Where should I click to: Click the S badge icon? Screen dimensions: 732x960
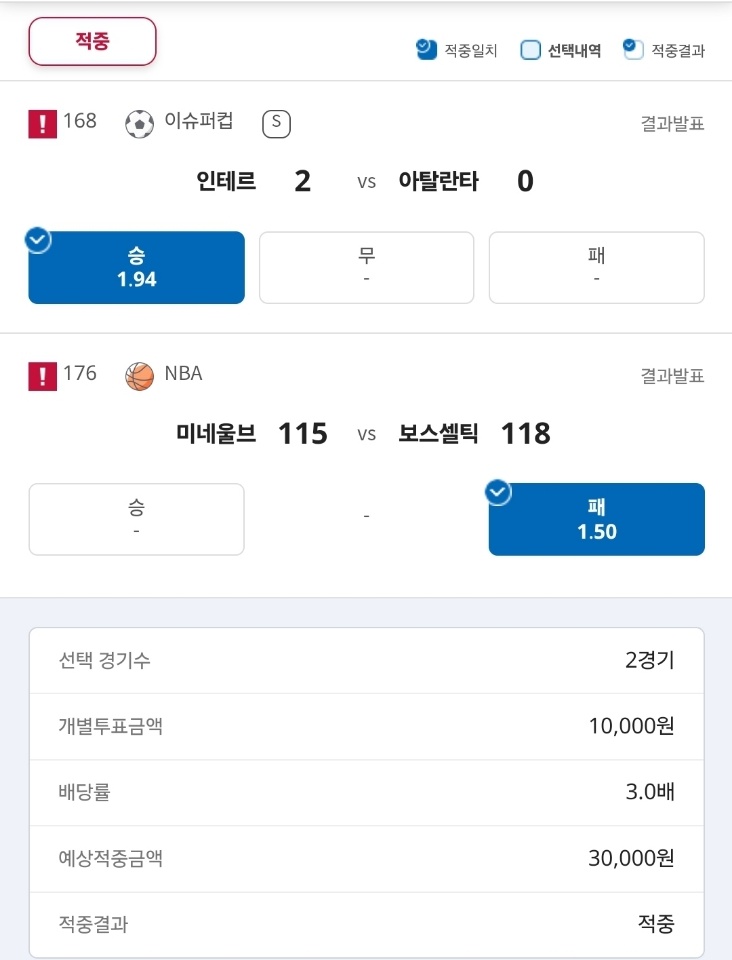[x=276, y=124]
